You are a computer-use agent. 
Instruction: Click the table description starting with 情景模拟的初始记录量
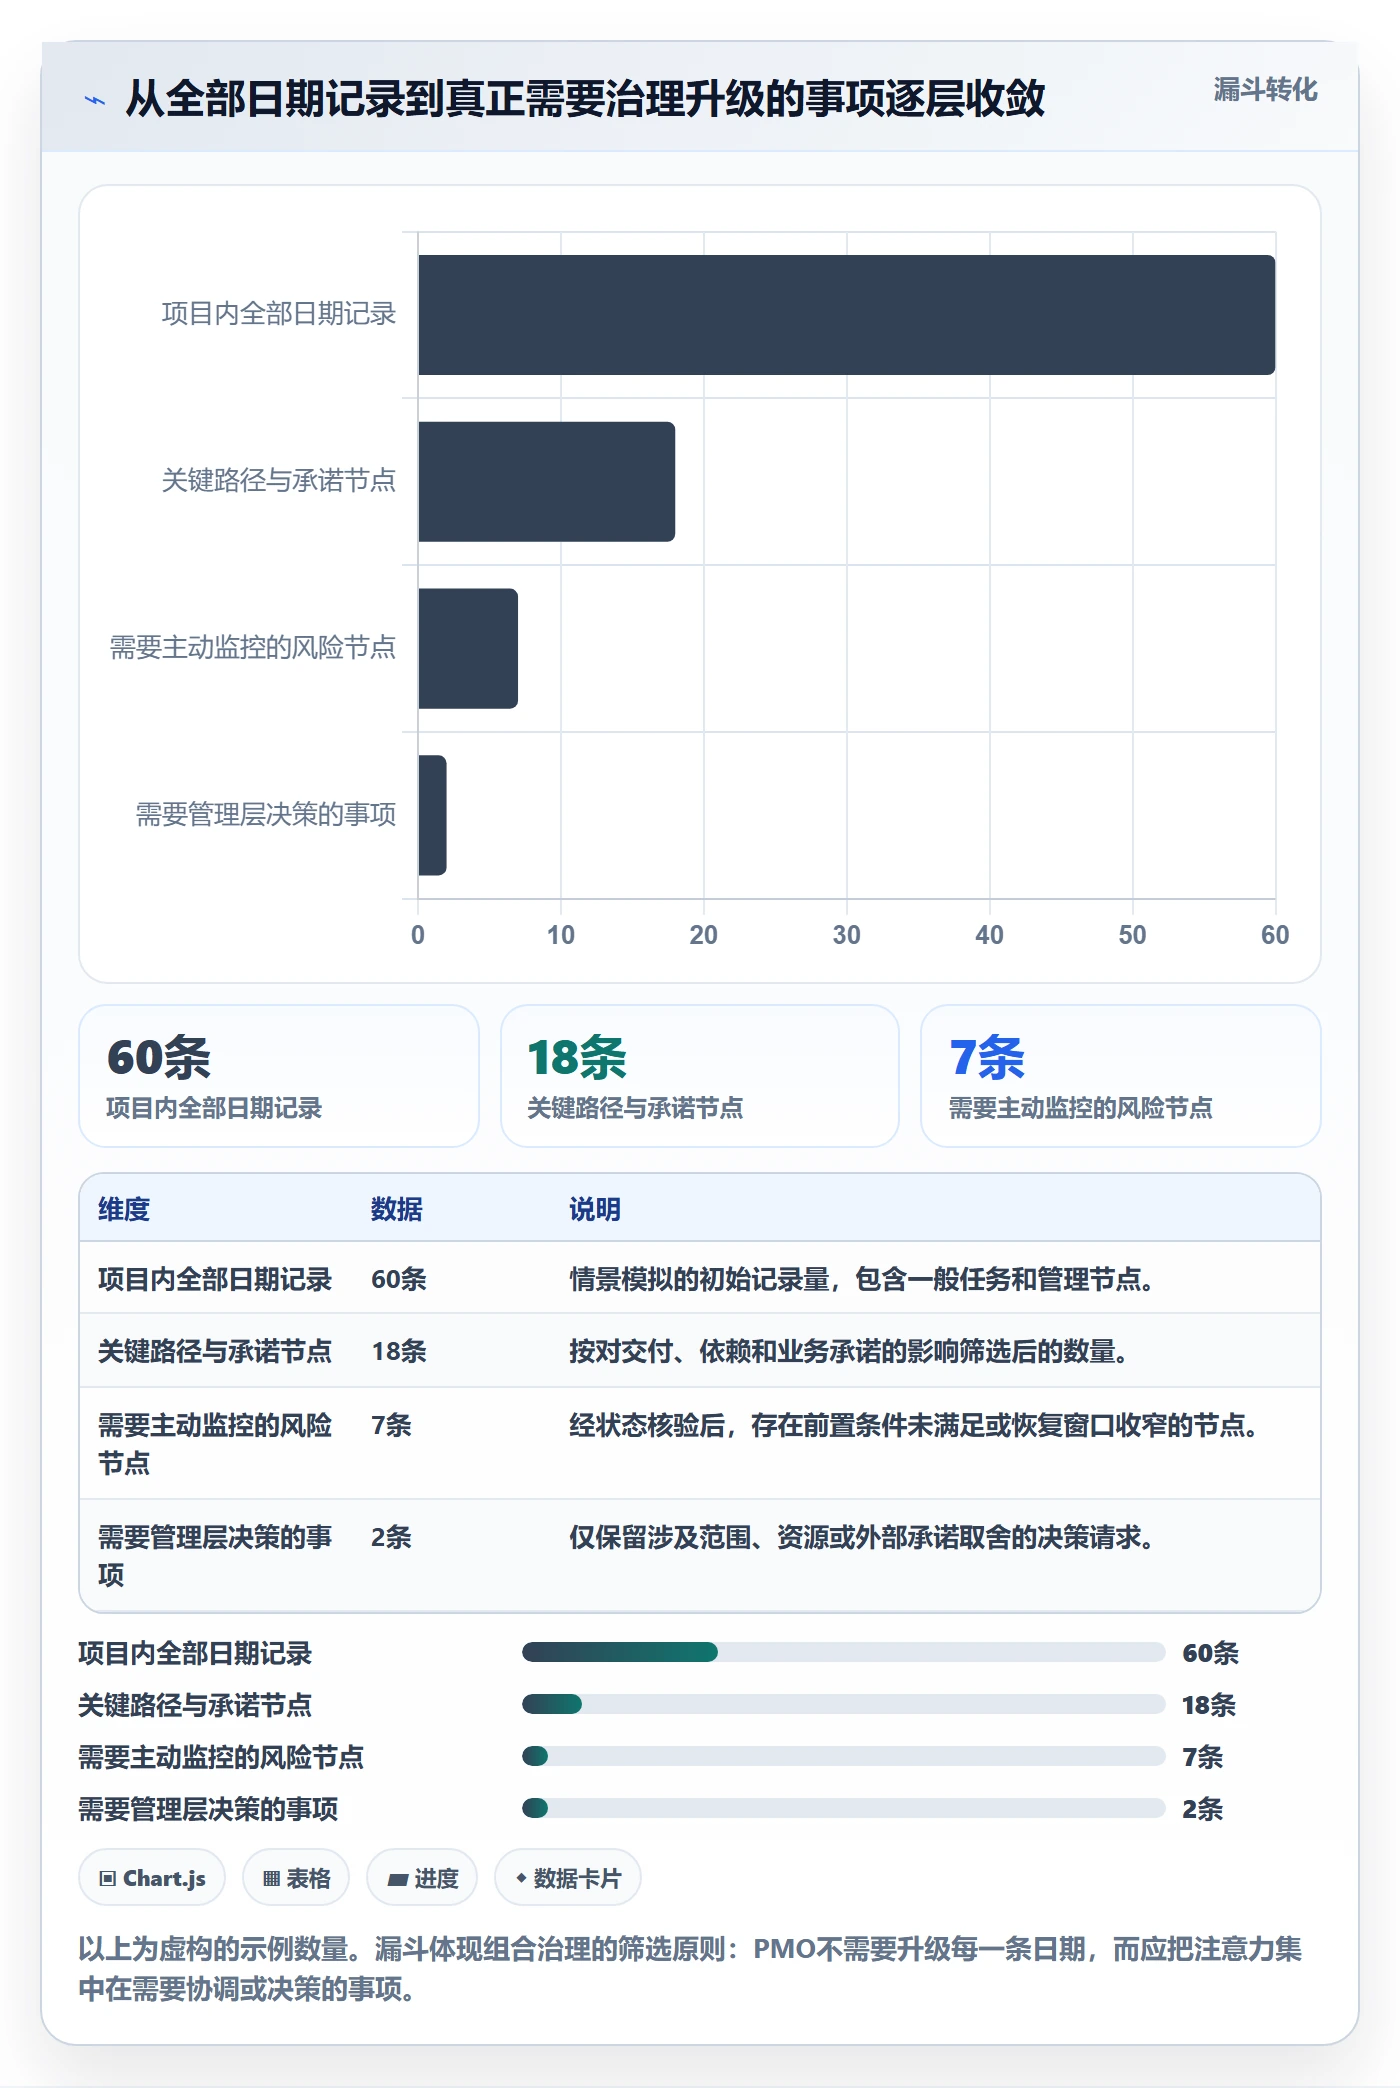[862, 1279]
